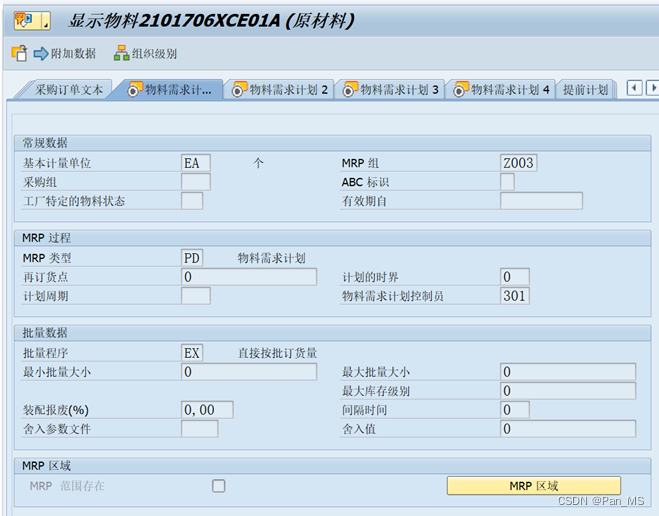The image size is (659, 516).
Task: Click the unit text 个
Action: click(x=258, y=163)
